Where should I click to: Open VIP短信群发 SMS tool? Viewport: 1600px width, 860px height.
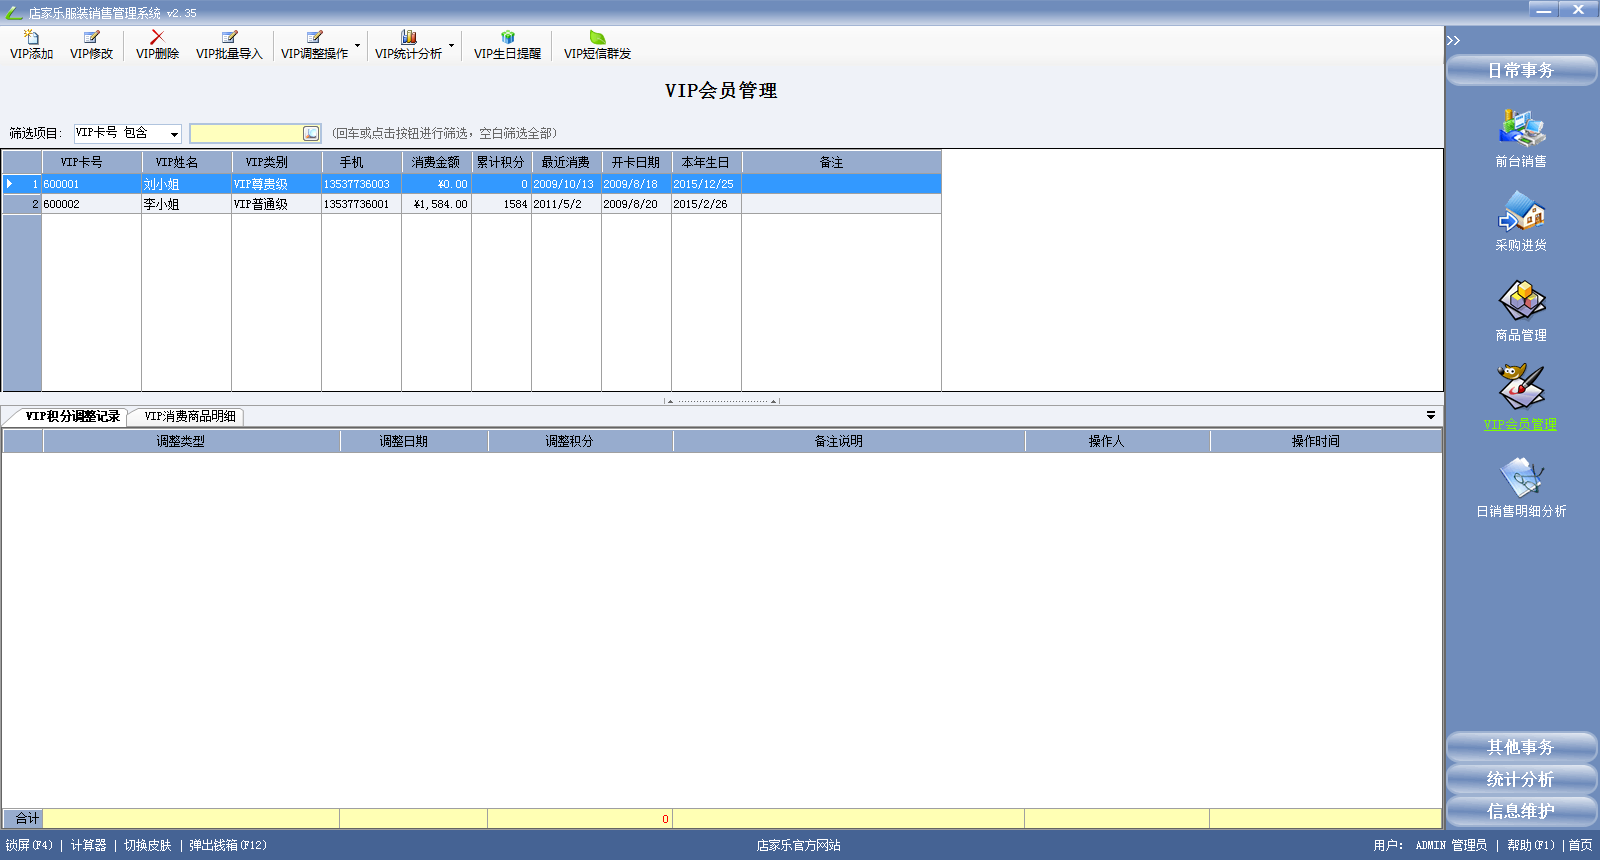(597, 45)
